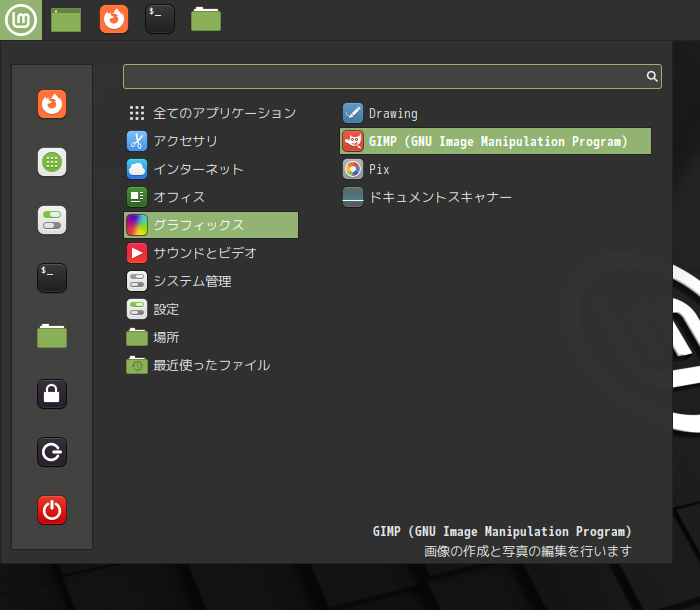This screenshot has width=700, height=610.
Task: Click the Pix app icon
Action: coord(353,169)
